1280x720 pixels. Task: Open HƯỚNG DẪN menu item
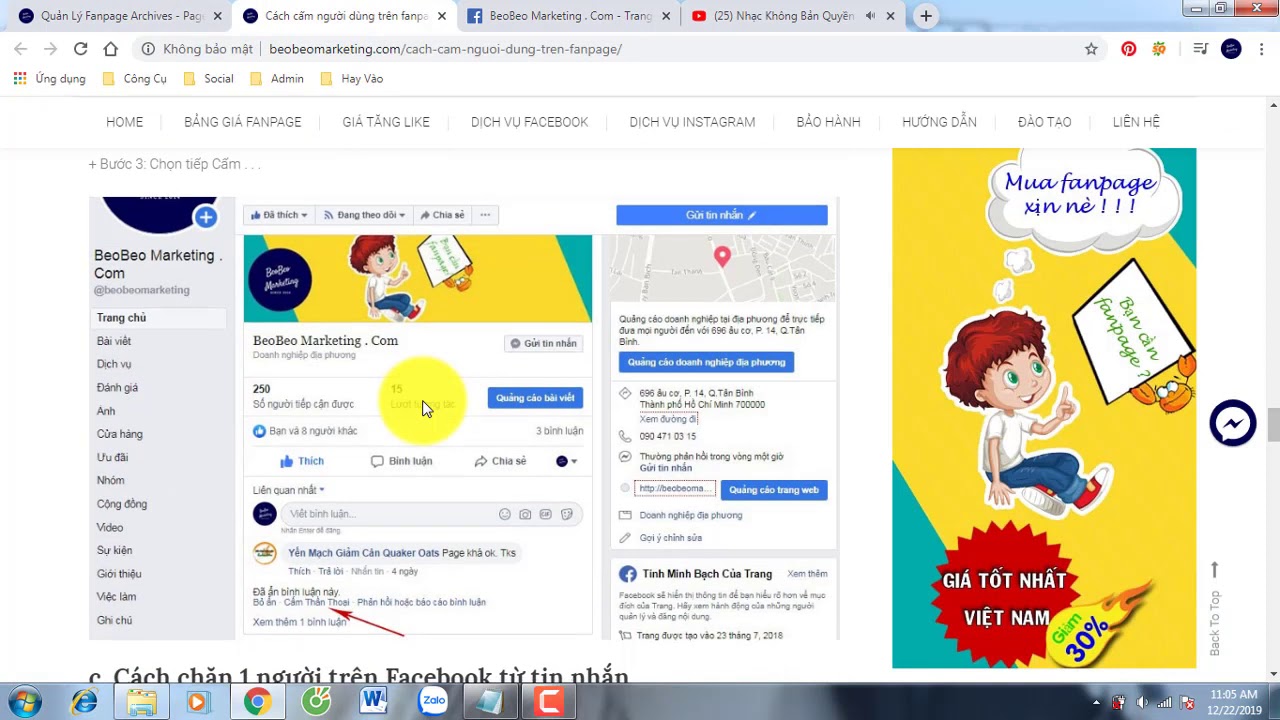pos(939,122)
